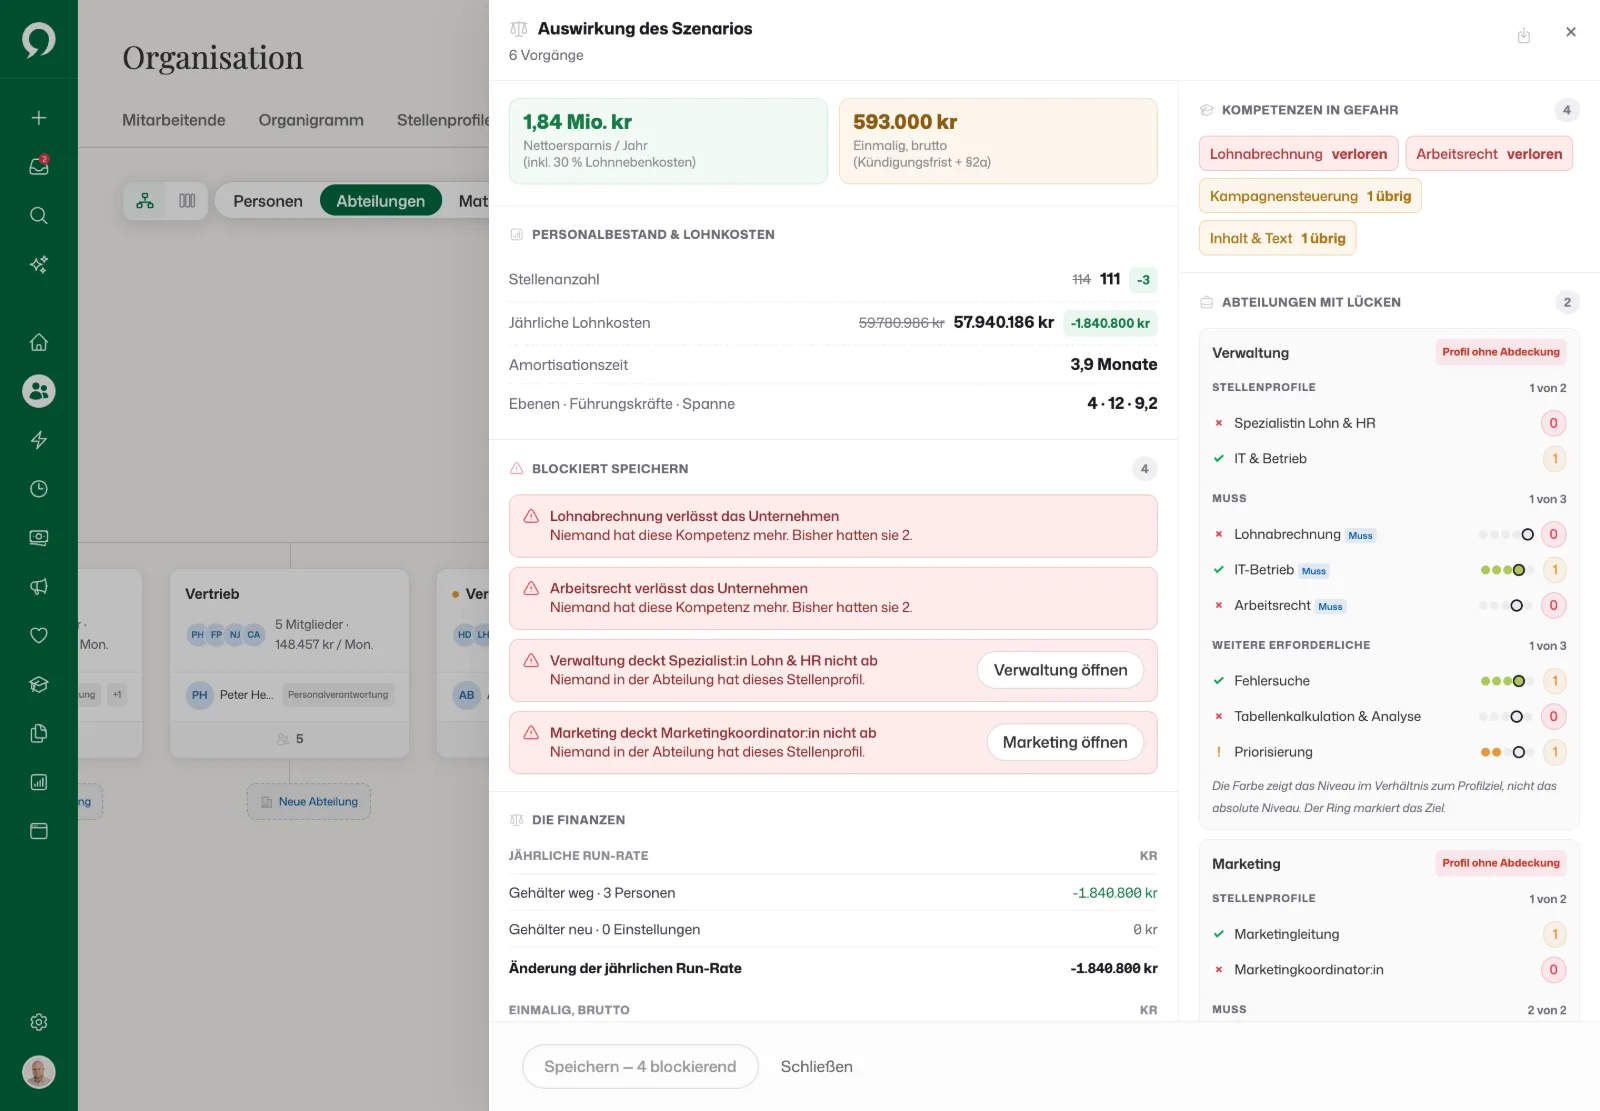The image size is (1600, 1111).
Task: Open settings gear in the sidebar
Action: (39, 1022)
